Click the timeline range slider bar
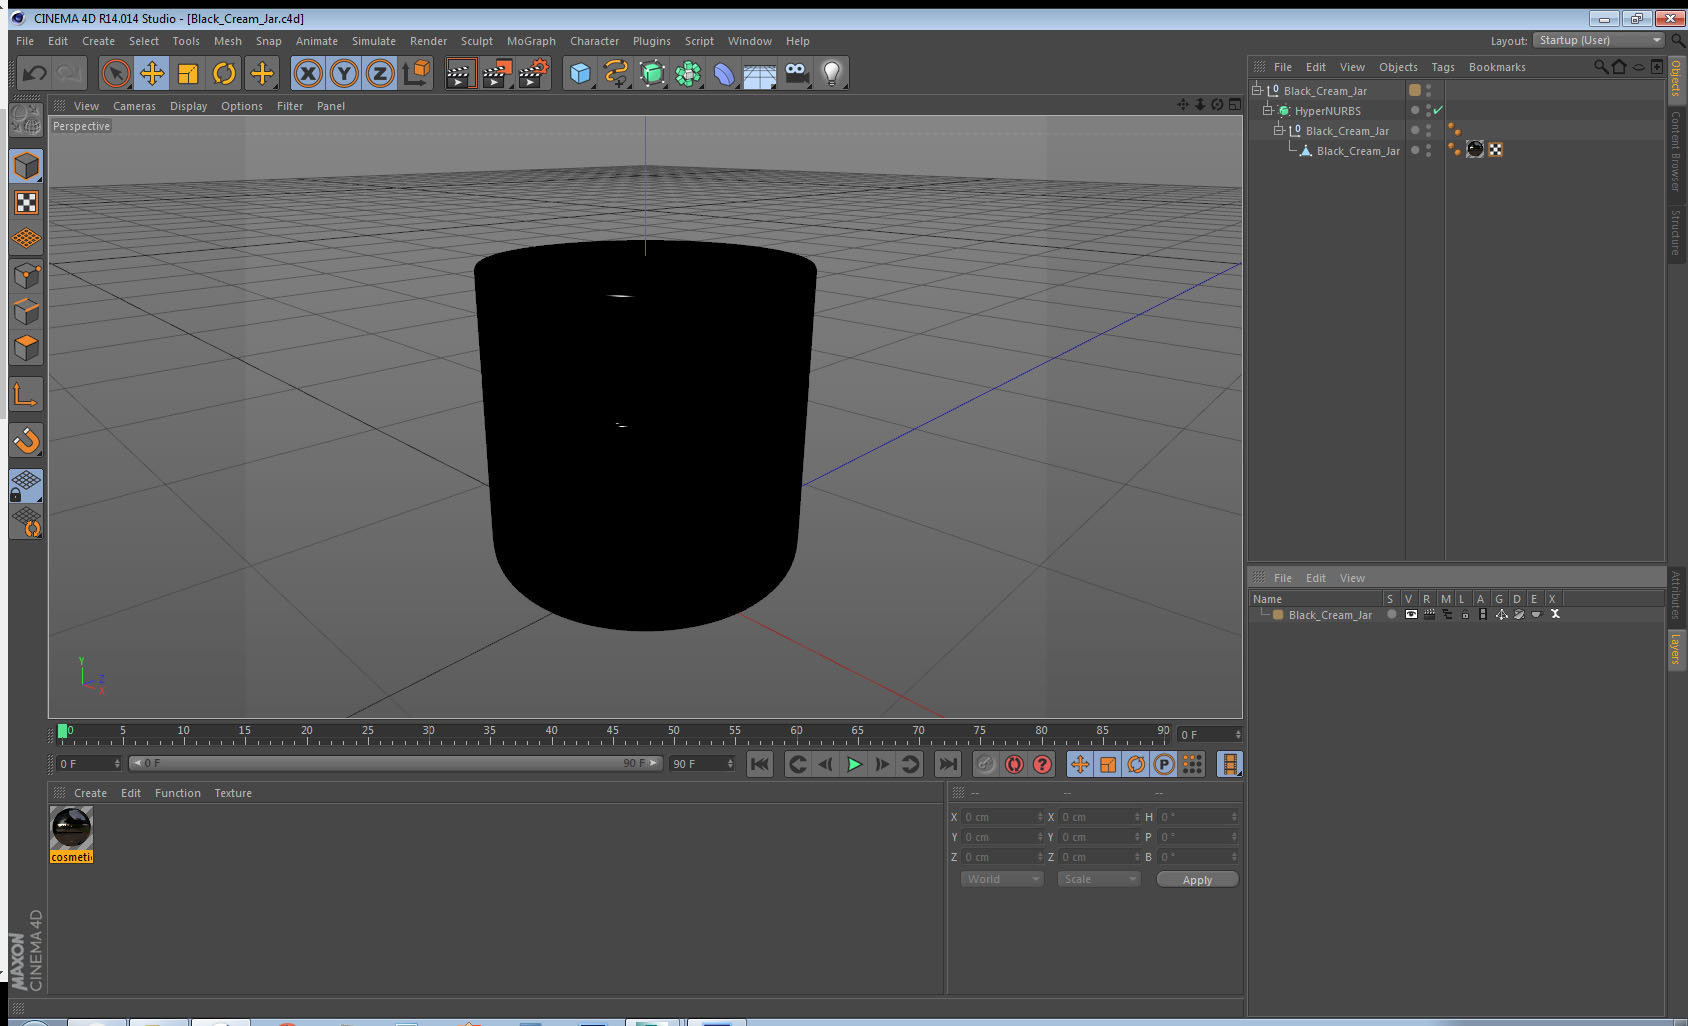 pos(396,763)
